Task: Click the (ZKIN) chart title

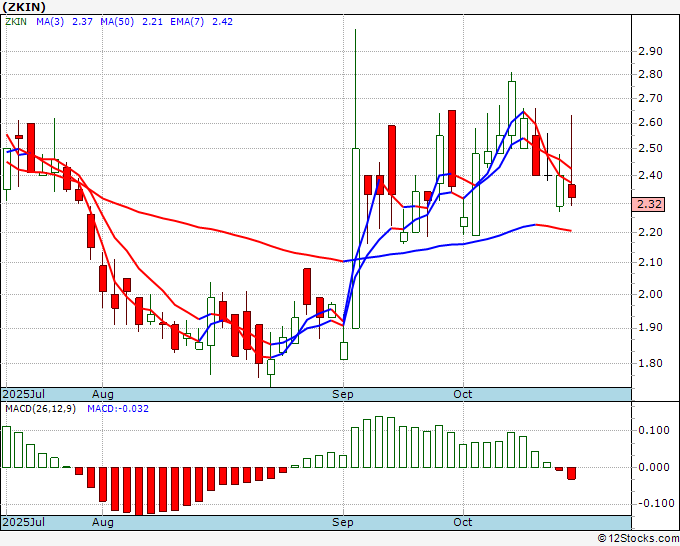Action: (24, 7)
